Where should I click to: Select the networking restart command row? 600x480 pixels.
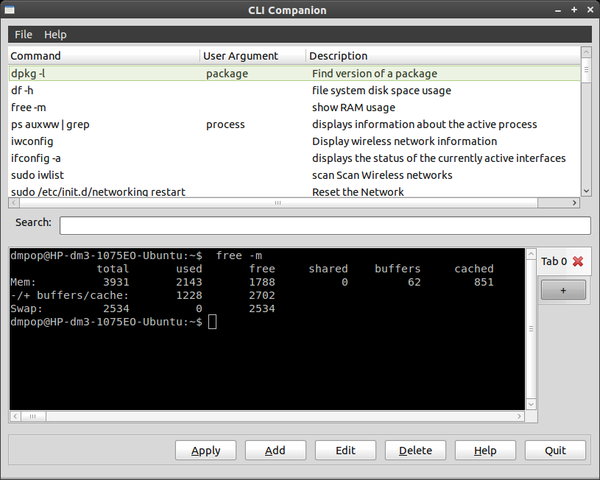294,191
